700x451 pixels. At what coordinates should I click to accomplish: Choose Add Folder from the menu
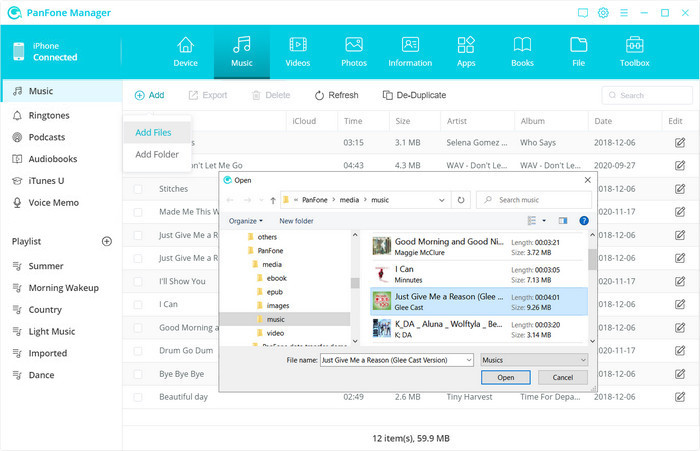[x=157, y=155]
